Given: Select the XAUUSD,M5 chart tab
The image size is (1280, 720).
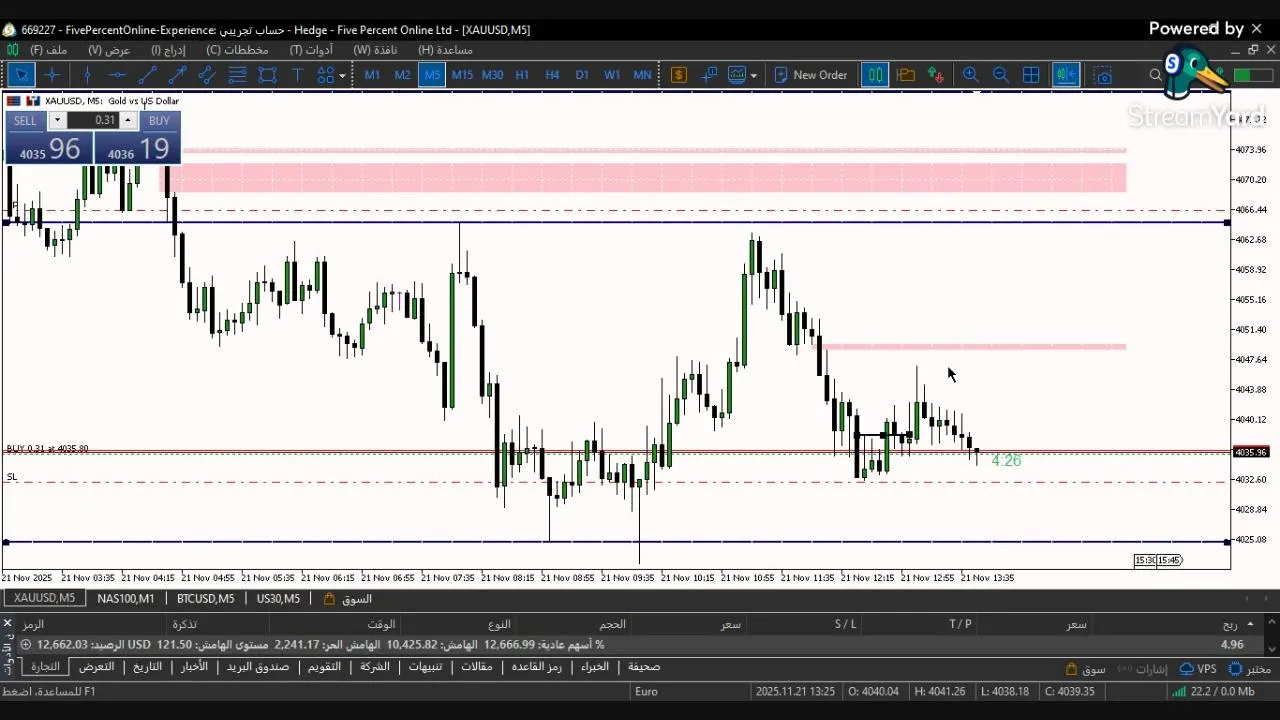Looking at the screenshot, I should [44, 599].
